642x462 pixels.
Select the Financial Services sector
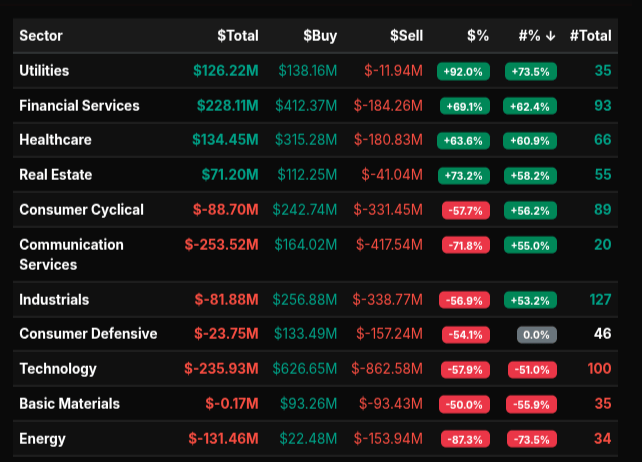pyautogui.click(x=79, y=106)
